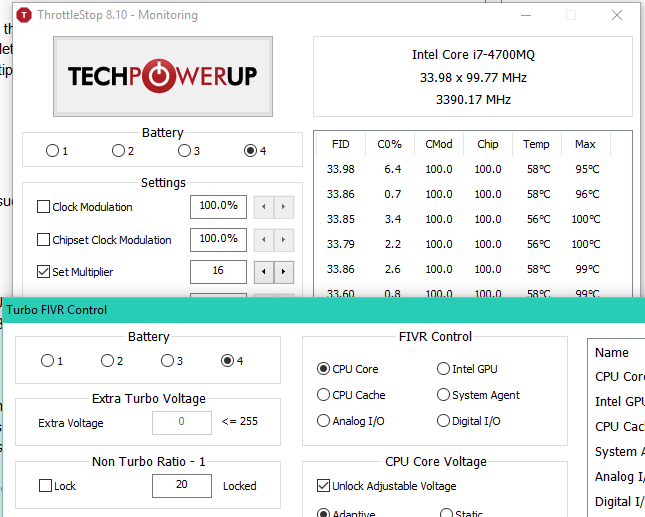Select the CPU Cache FIVR radio button
645x517 pixels.
tap(323, 395)
